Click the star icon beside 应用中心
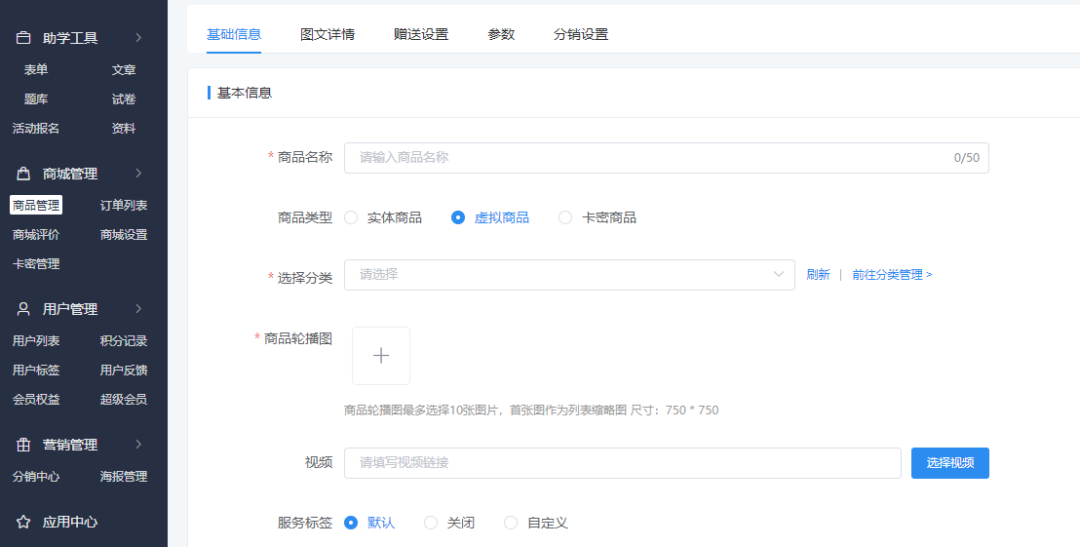1080x547 pixels. [x=23, y=522]
